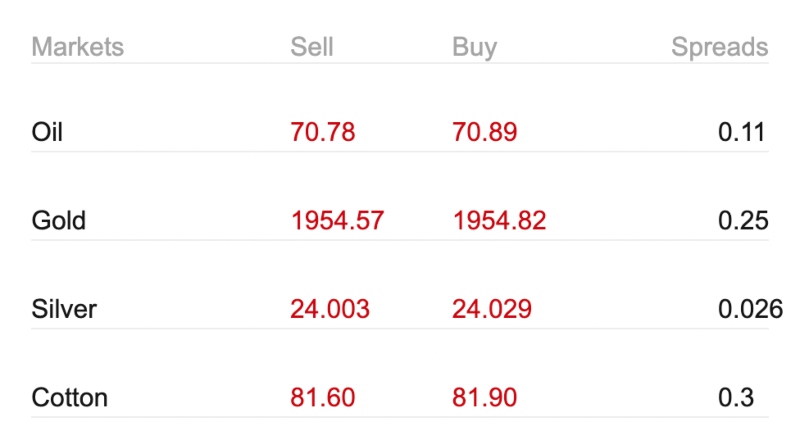Click the Silver spread value 0.026
This screenshot has height=431, width=800.
coord(751,309)
